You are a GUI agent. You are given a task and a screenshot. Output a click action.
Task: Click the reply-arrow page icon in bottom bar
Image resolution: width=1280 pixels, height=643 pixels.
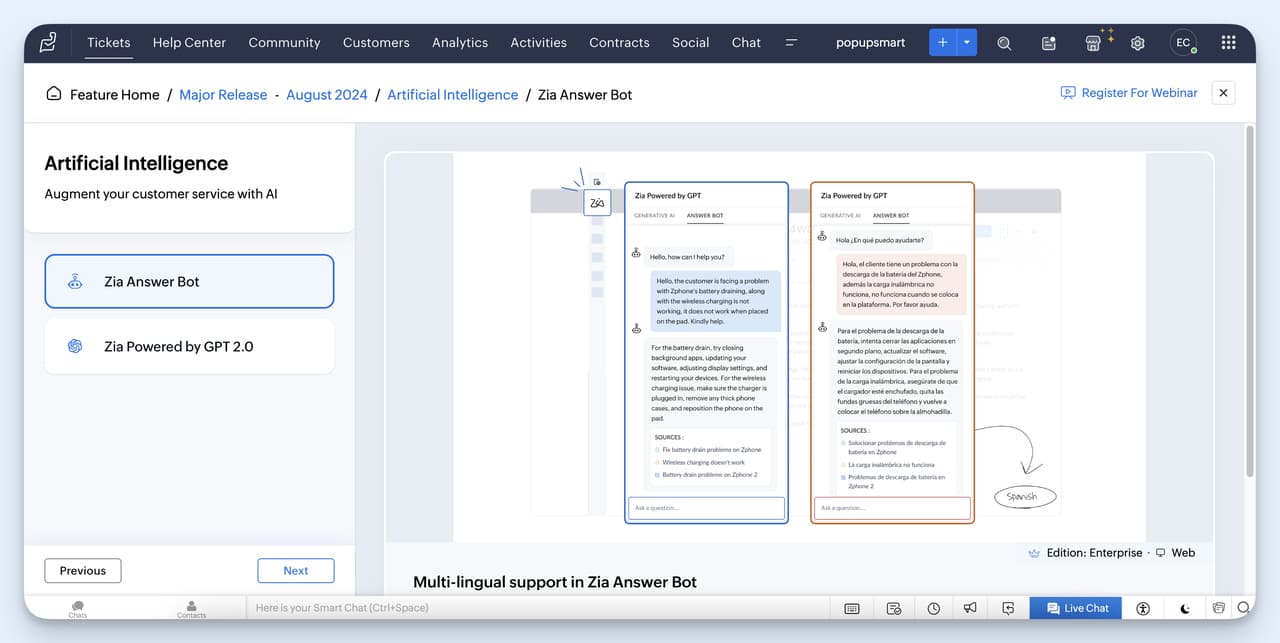click(x=1009, y=608)
